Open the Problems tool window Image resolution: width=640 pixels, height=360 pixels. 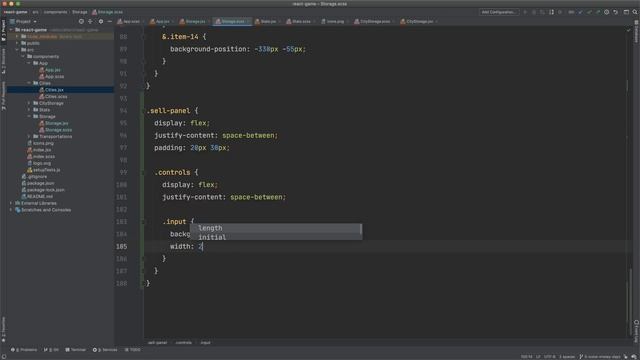coord(24,350)
